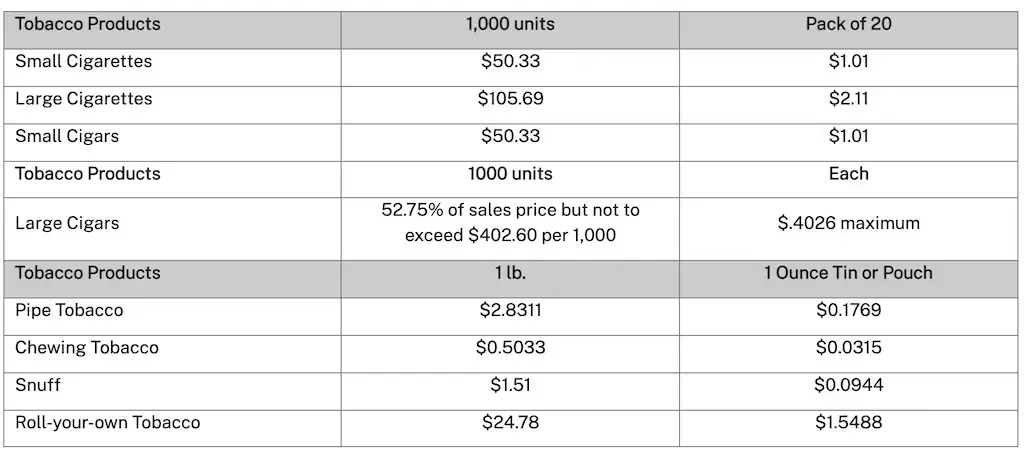1024x456 pixels.
Task: Select the 52.75% of sales price cell
Action: point(510,223)
